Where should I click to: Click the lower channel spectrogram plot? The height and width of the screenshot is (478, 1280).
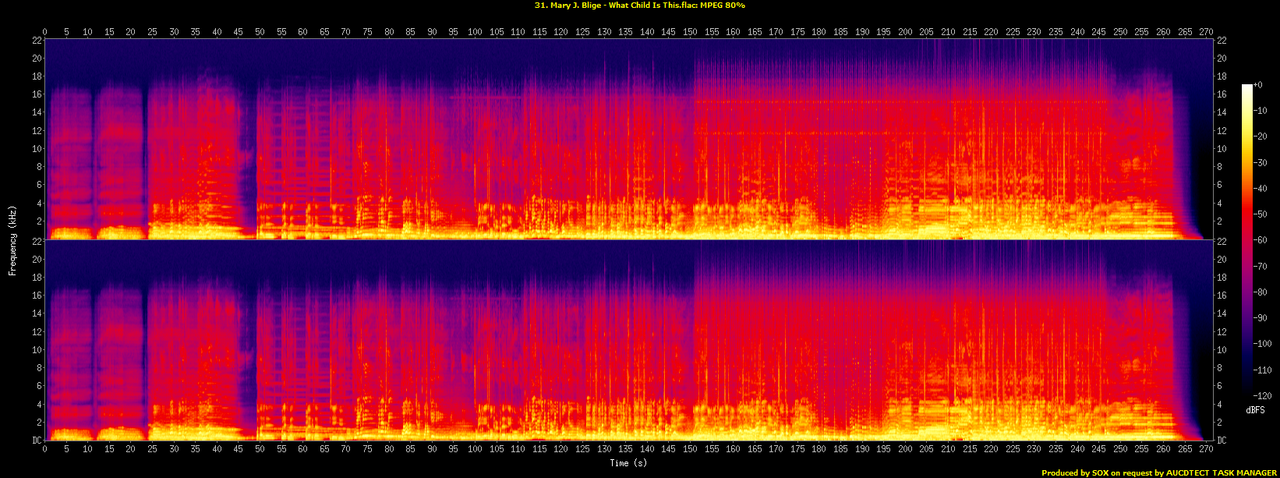coord(629,340)
